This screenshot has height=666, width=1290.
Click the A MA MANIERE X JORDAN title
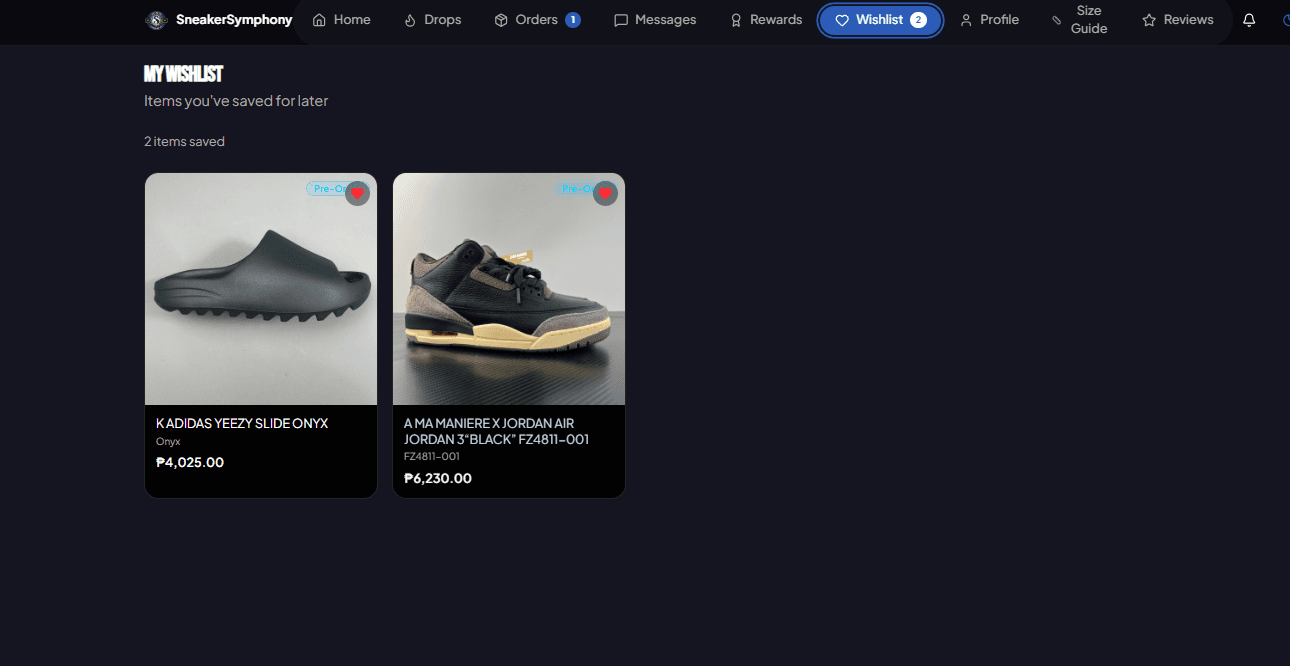497,431
